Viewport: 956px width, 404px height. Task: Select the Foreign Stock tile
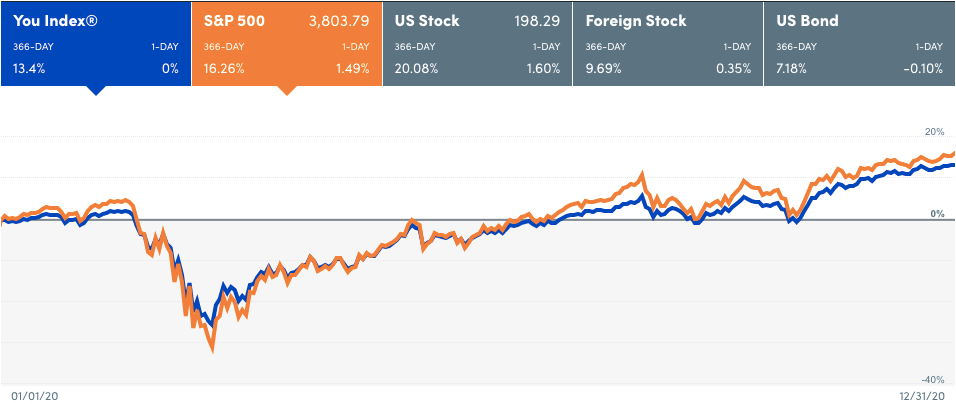point(668,43)
